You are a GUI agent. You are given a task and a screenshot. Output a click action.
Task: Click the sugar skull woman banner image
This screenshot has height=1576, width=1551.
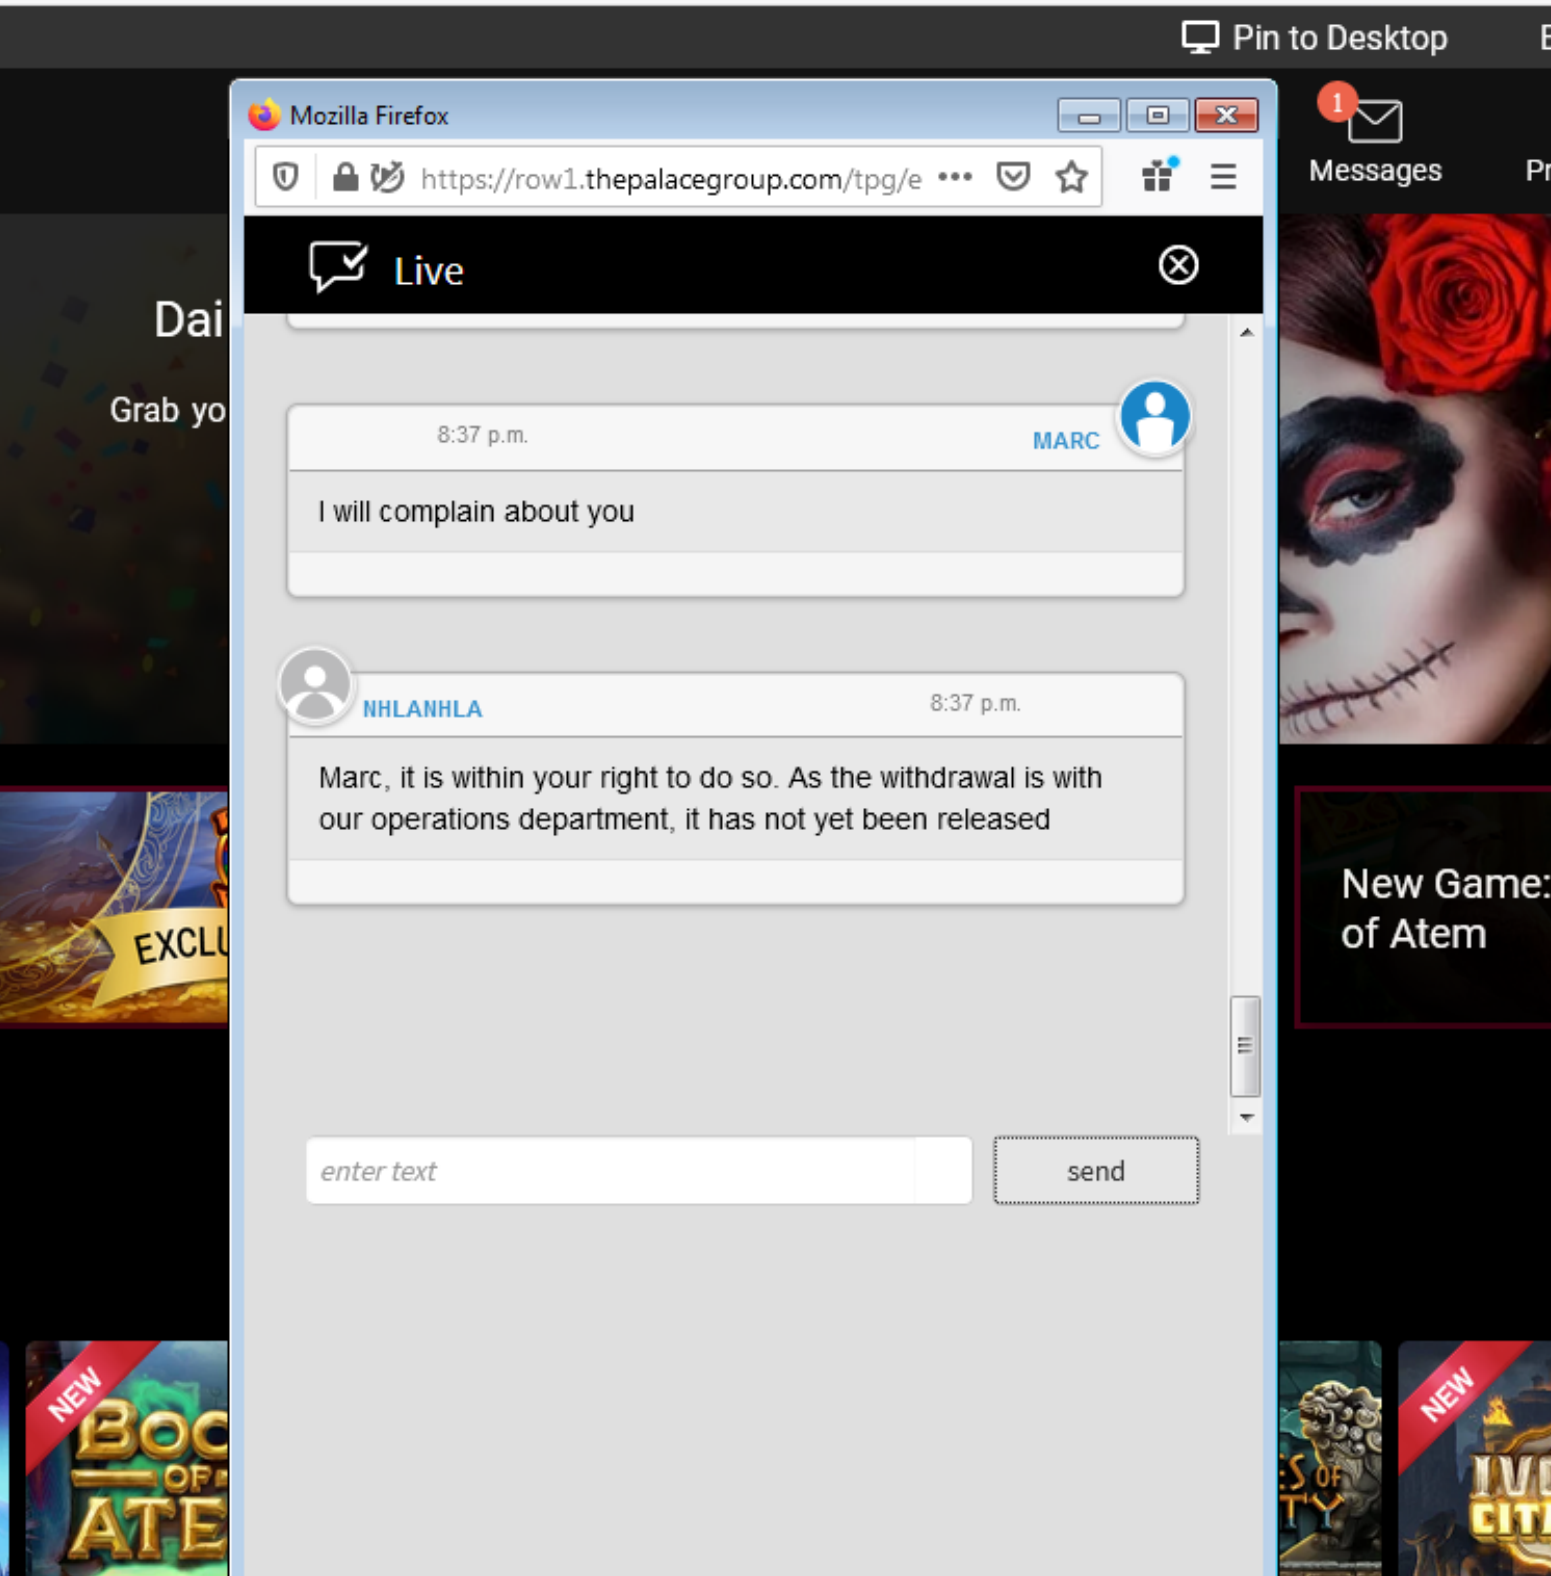(x=1415, y=479)
